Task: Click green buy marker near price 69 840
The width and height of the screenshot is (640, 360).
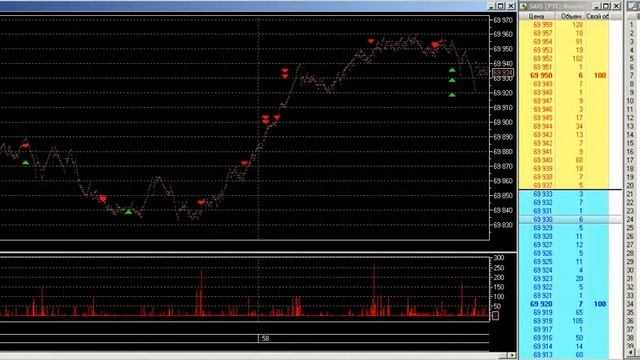Action: [x=129, y=212]
